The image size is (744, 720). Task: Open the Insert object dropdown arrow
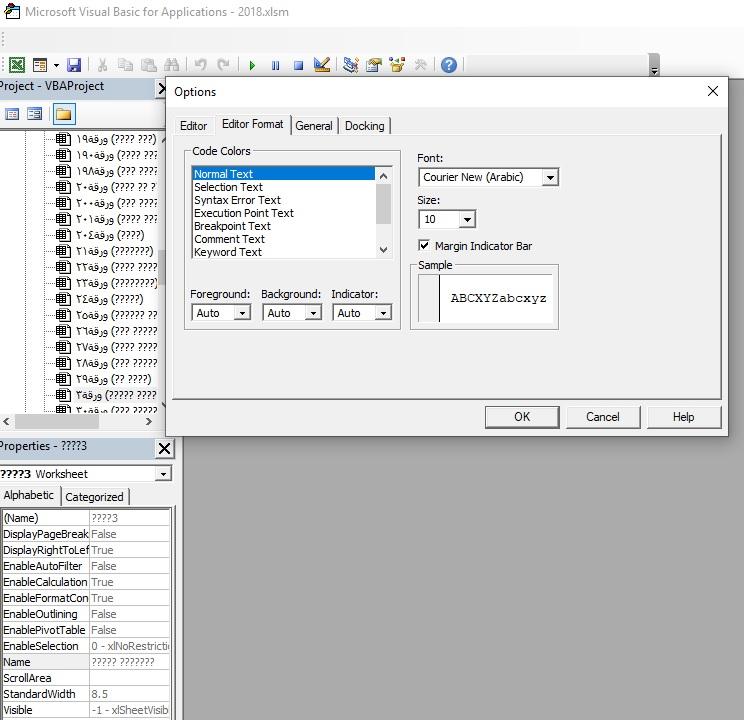point(56,65)
